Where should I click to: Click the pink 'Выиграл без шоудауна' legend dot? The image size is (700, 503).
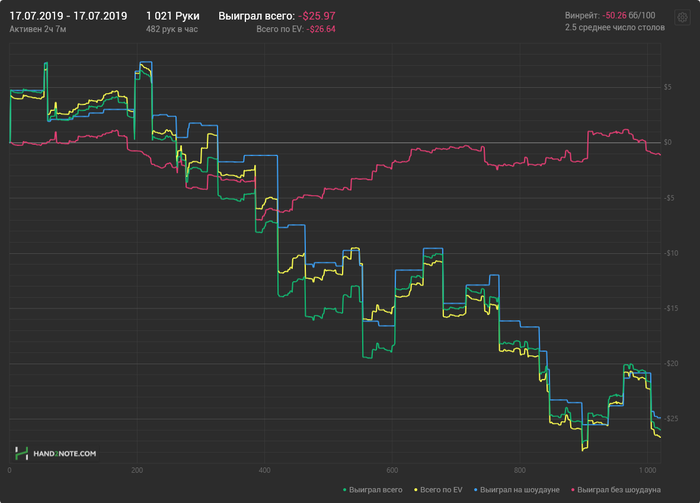(571, 490)
